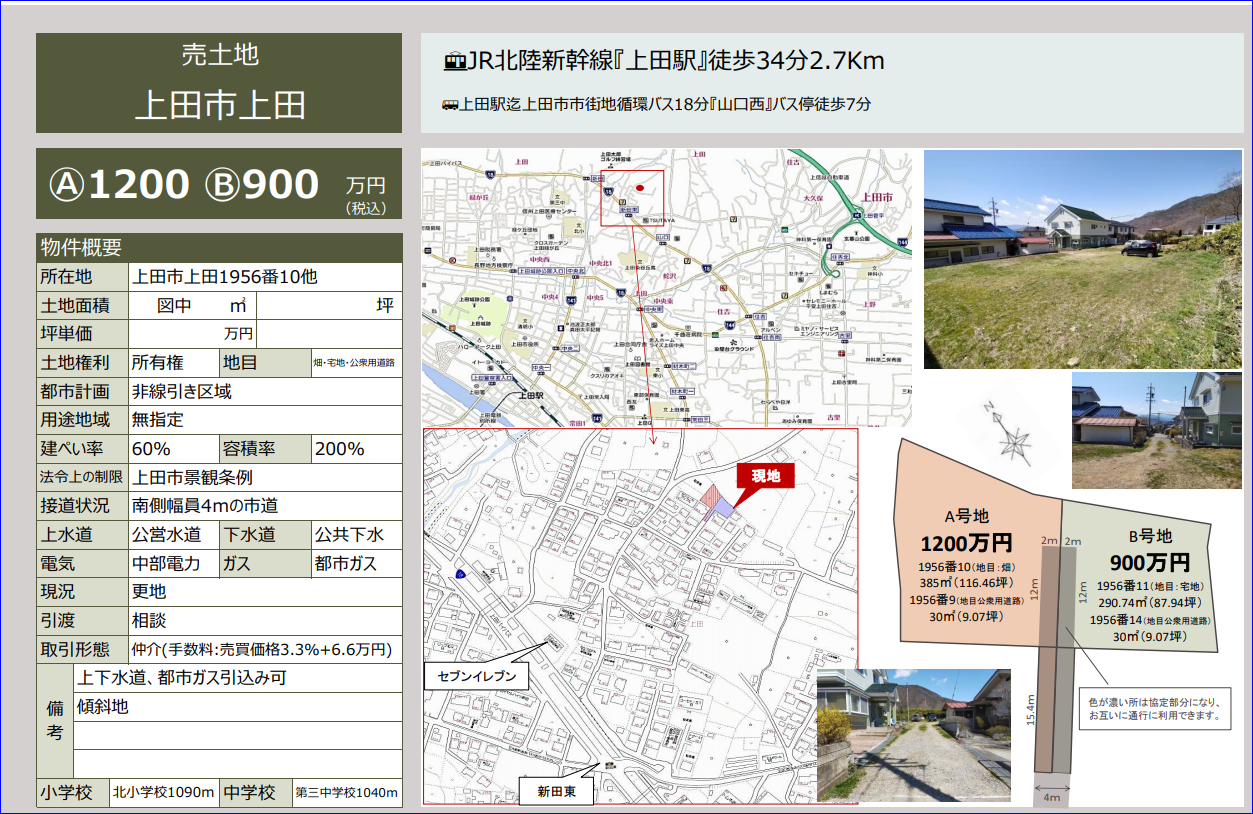Screen dimensions: 1253x814
Task: Open the large grassy lot photo
Action: 1082,260
